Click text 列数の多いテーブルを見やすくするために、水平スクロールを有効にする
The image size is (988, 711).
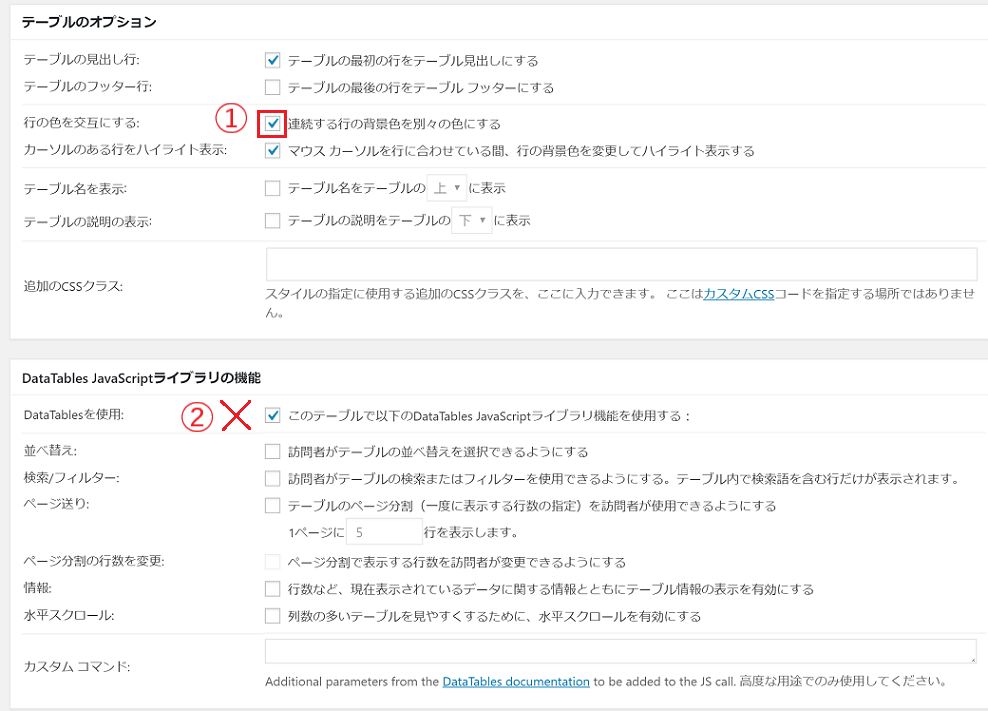(495, 616)
